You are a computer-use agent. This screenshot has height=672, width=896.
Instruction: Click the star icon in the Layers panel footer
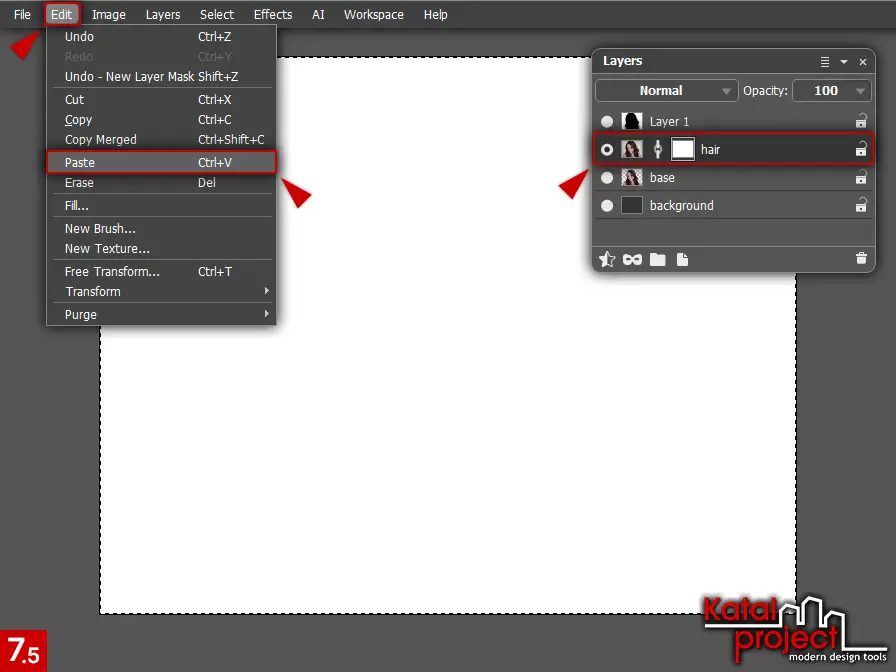[607, 260]
